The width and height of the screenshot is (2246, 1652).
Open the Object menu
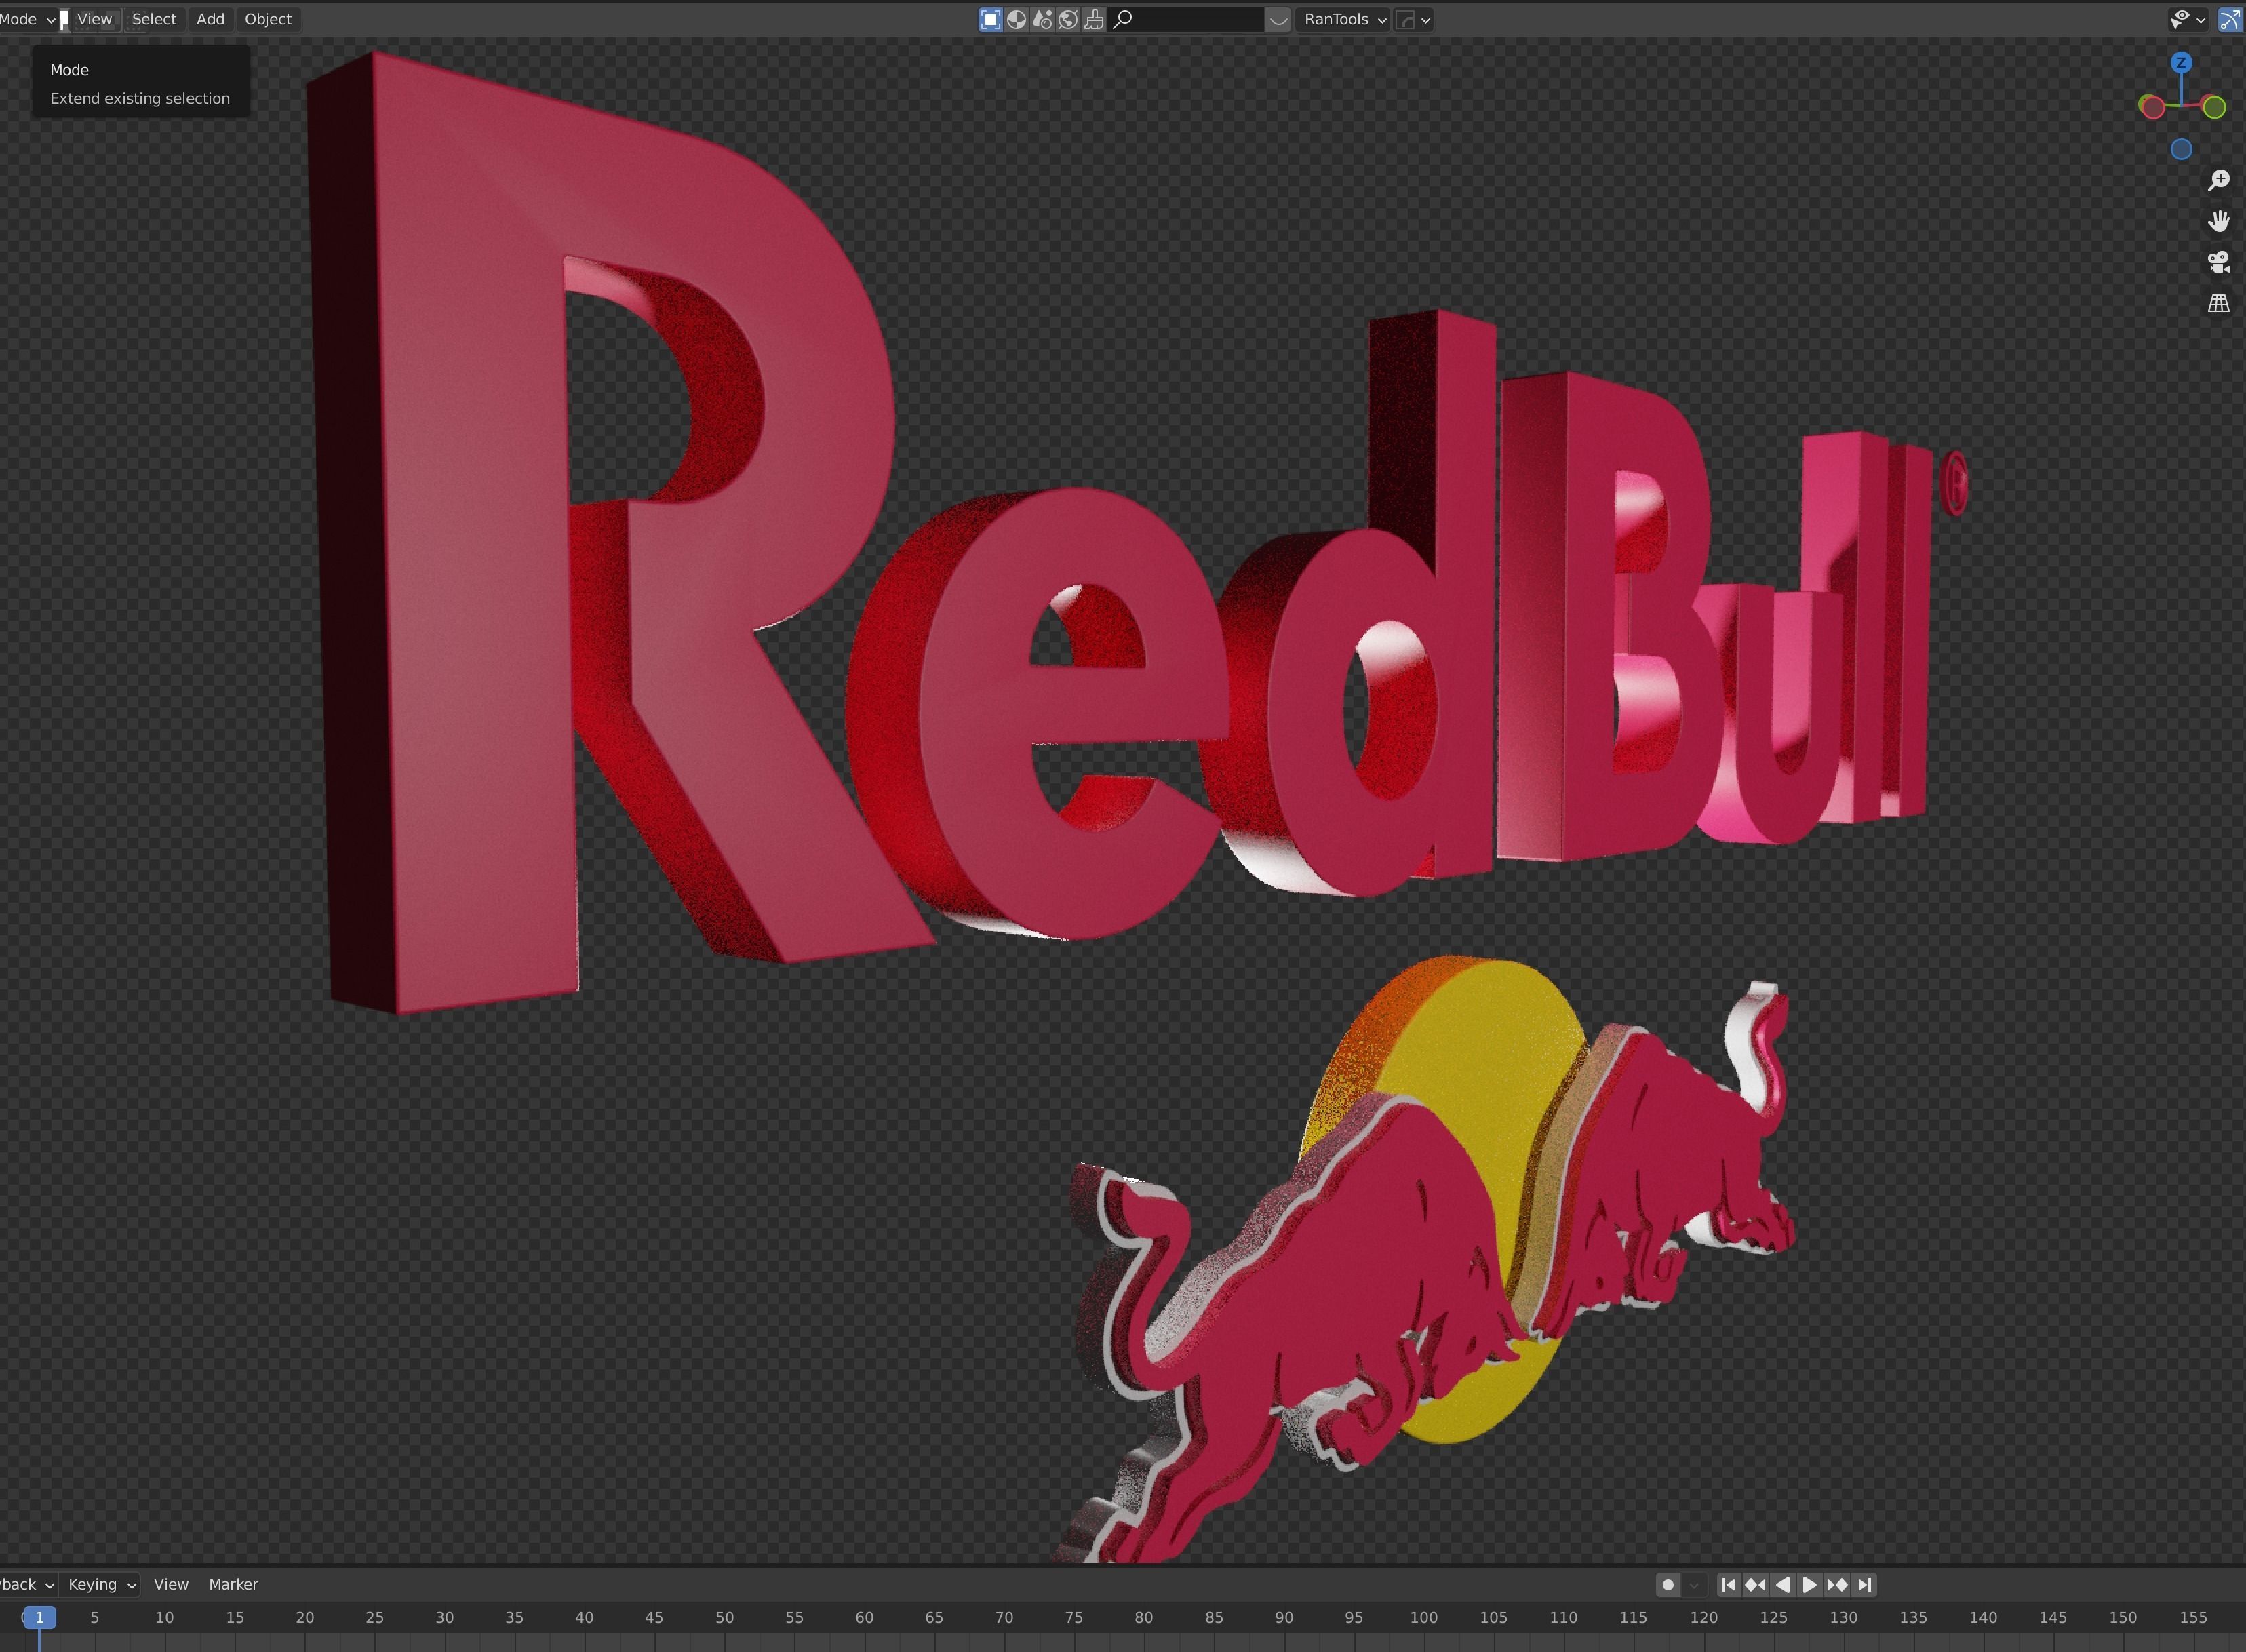[268, 19]
